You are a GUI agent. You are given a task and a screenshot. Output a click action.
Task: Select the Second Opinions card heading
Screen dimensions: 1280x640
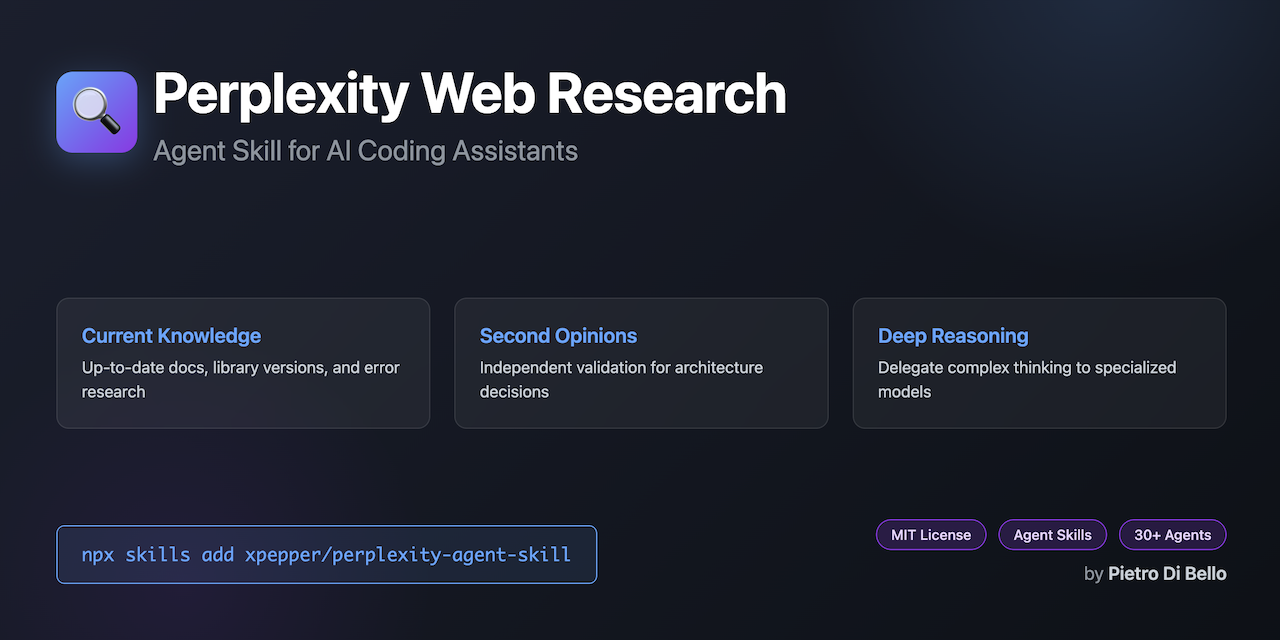click(558, 336)
